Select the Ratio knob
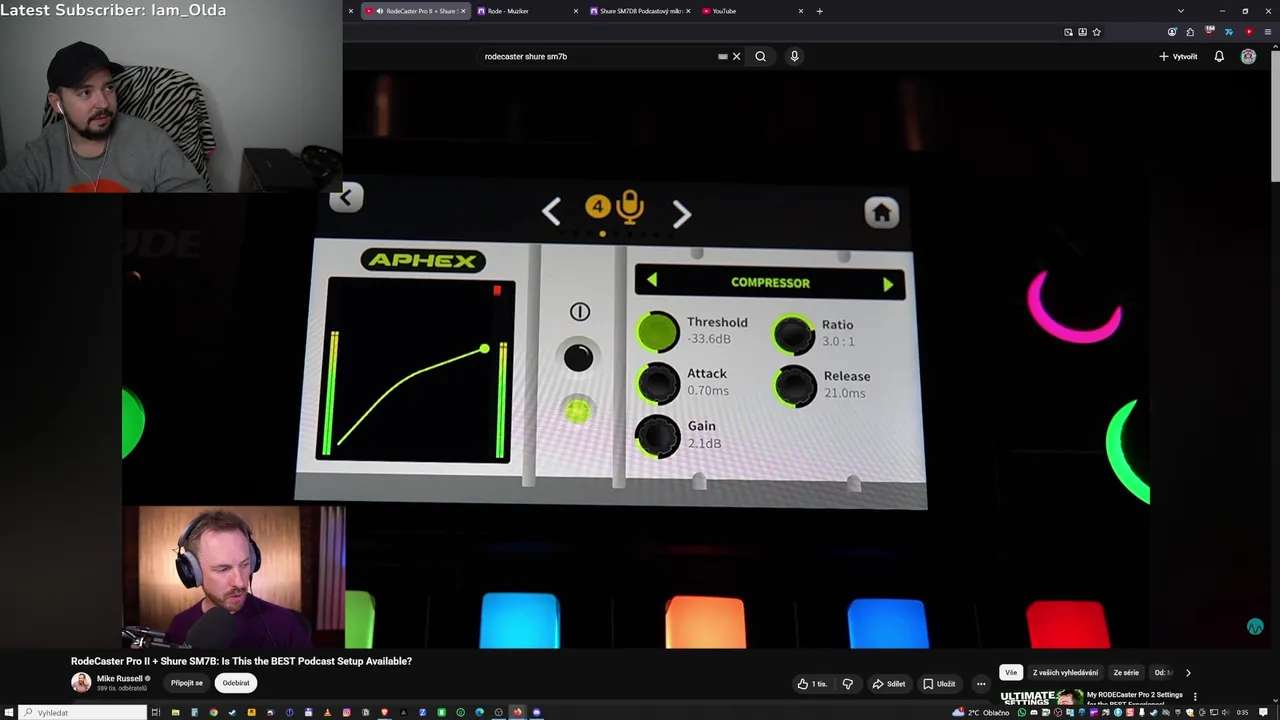1280x720 pixels. (794, 334)
